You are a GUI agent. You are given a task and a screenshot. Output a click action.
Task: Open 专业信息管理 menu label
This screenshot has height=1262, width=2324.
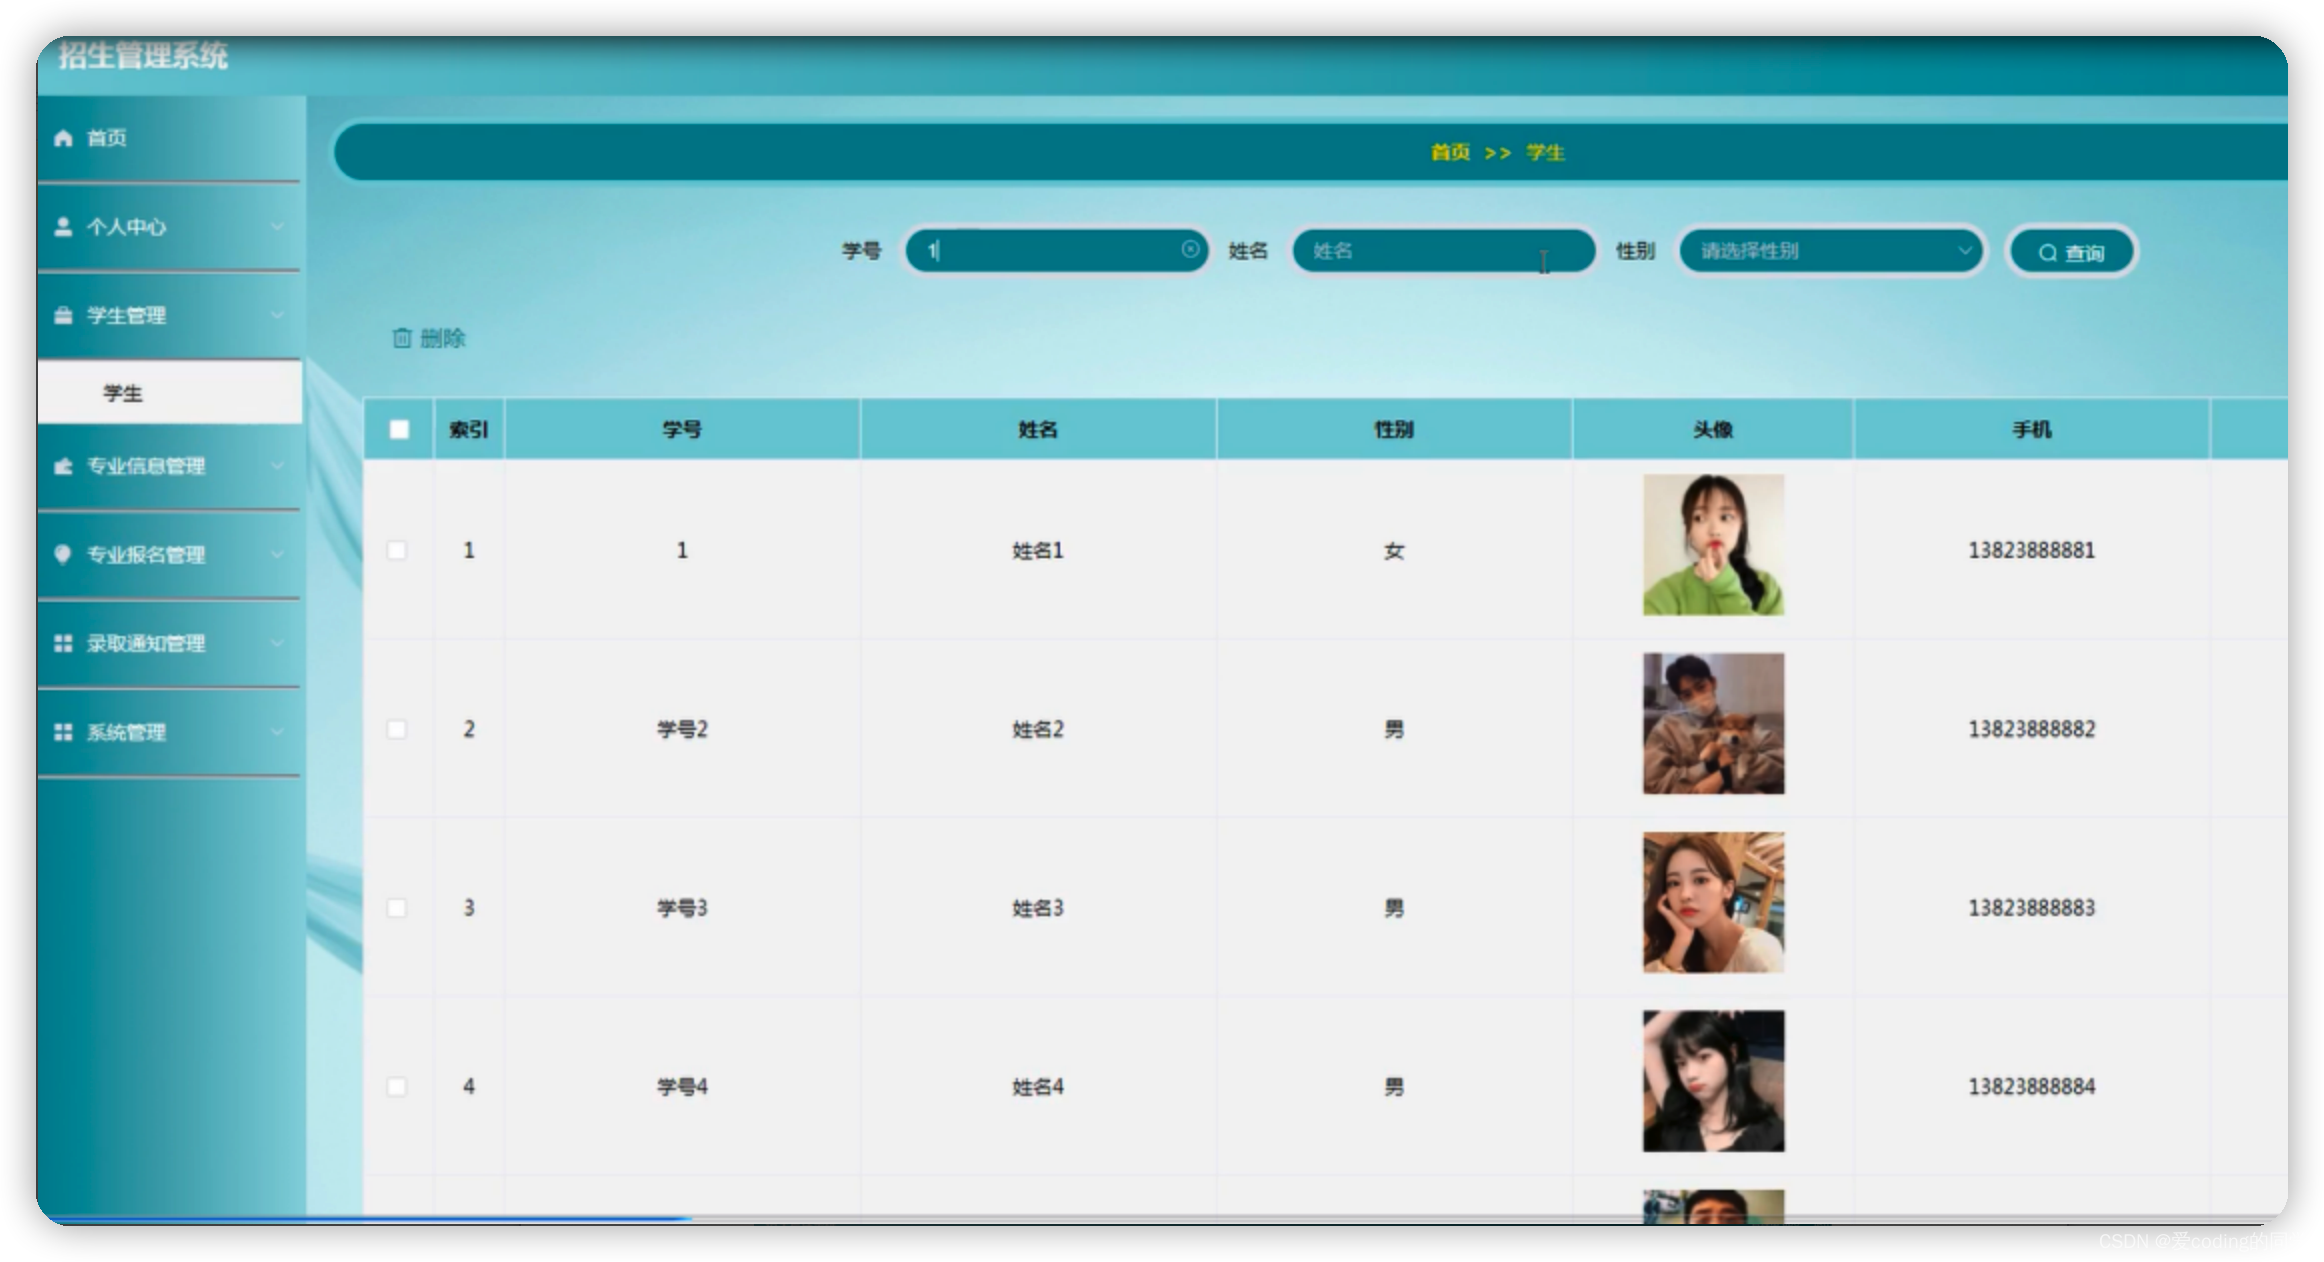(146, 466)
